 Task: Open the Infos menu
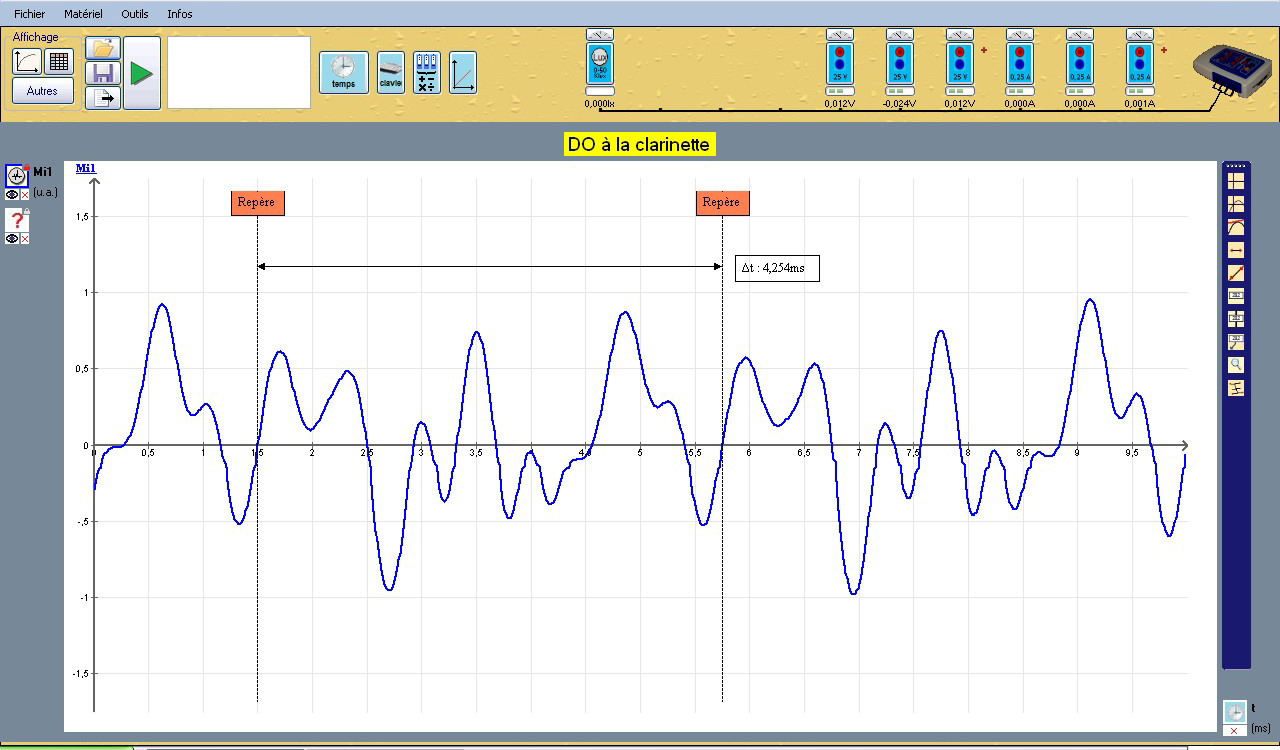click(x=180, y=14)
